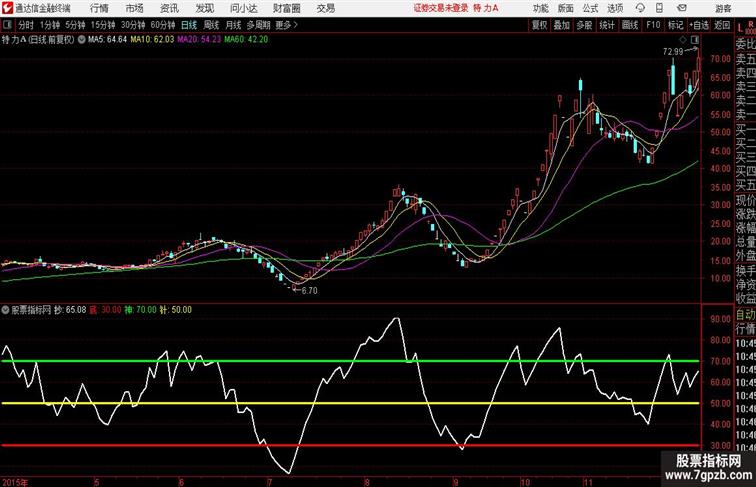
Task: Click the 叠加 overlay button
Action: pyautogui.click(x=562, y=25)
